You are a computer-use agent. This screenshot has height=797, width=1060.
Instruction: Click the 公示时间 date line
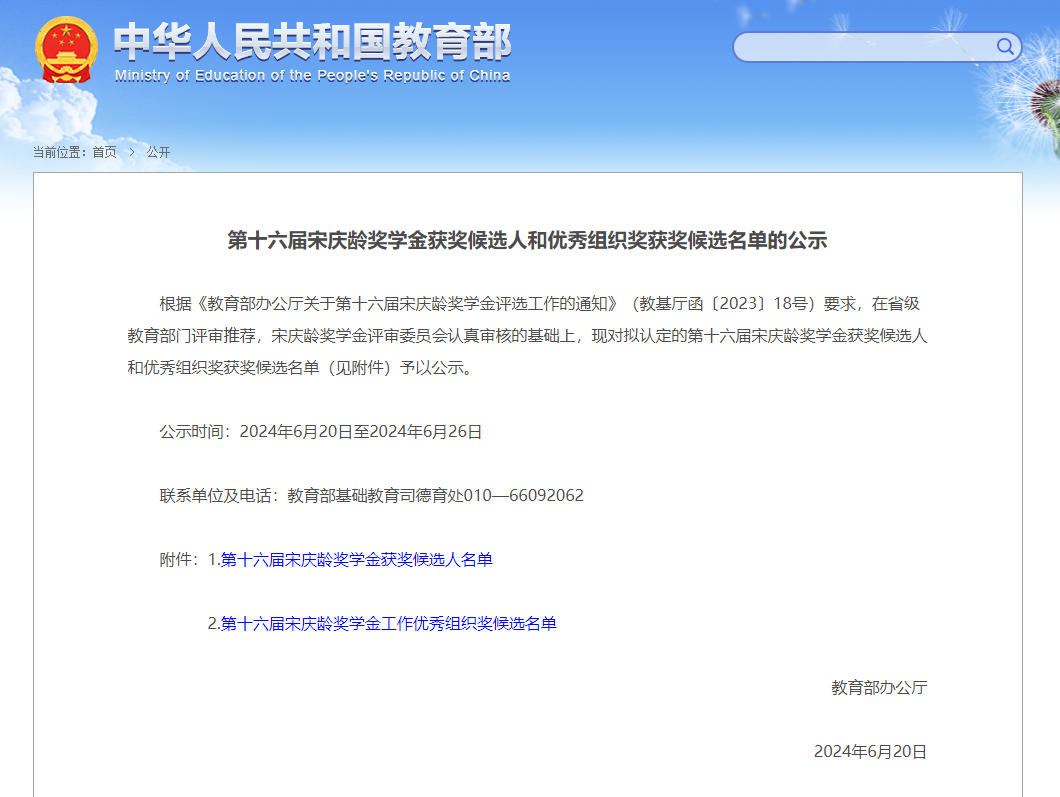tap(320, 431)
